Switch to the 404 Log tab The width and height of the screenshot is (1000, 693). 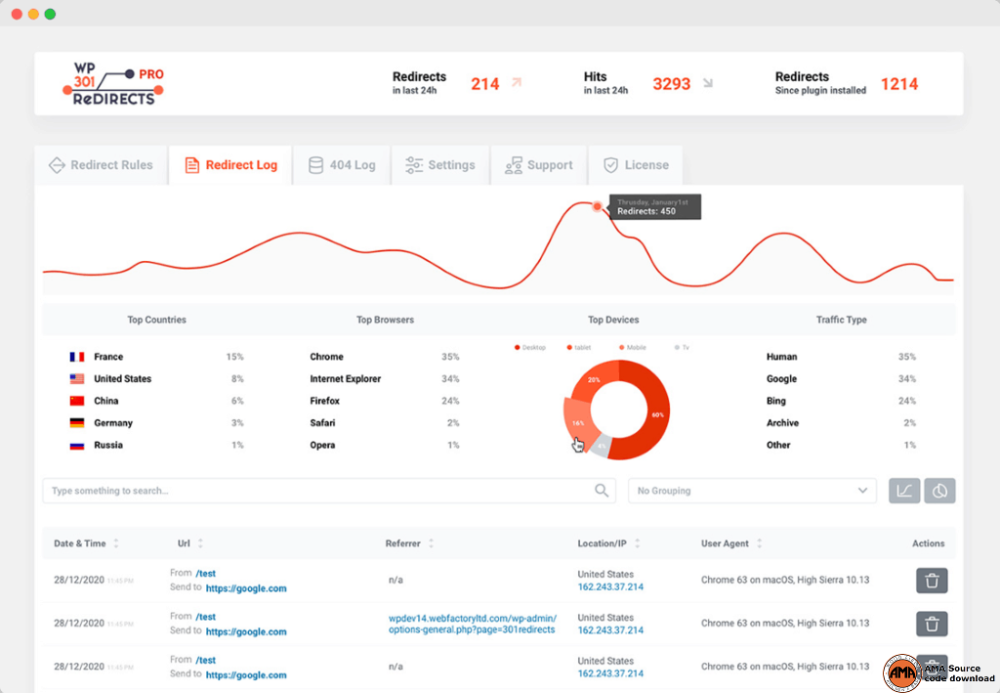(x=342, y=164)
